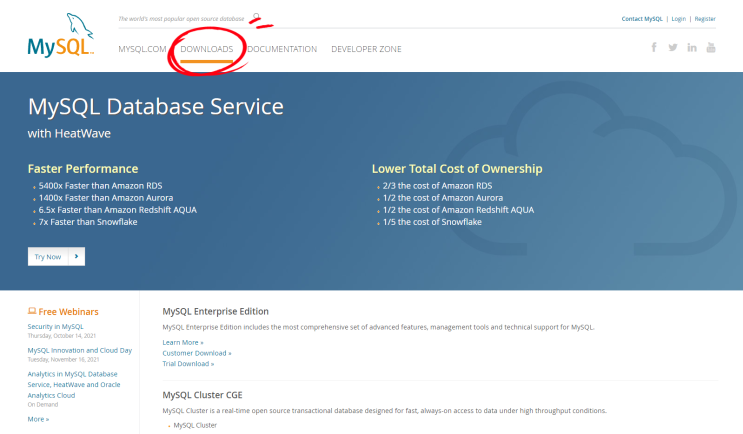Open Analytics in MySQL Database Service webinar
This screenshot has width=743, height=434.
[74, 384]
